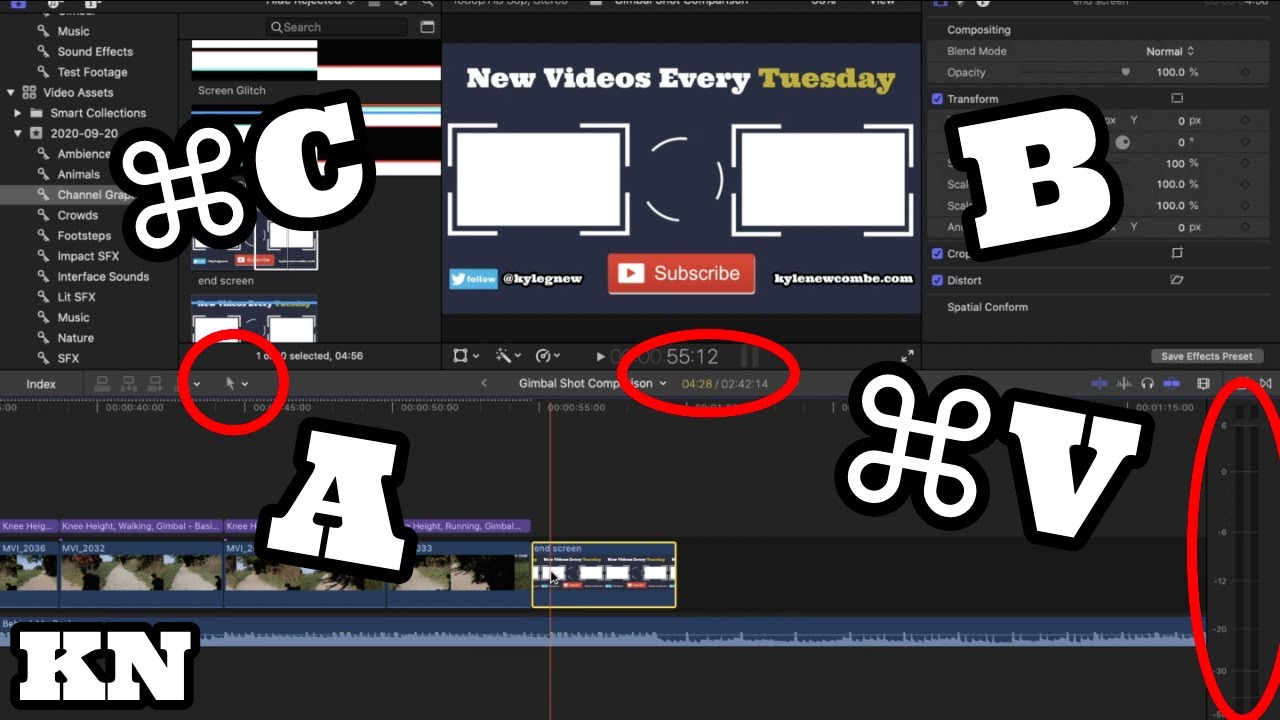Toggle the Distort checkbox
Image resolution: width=1280 pixels, height=720 pixels.
(x=937, y=281)
